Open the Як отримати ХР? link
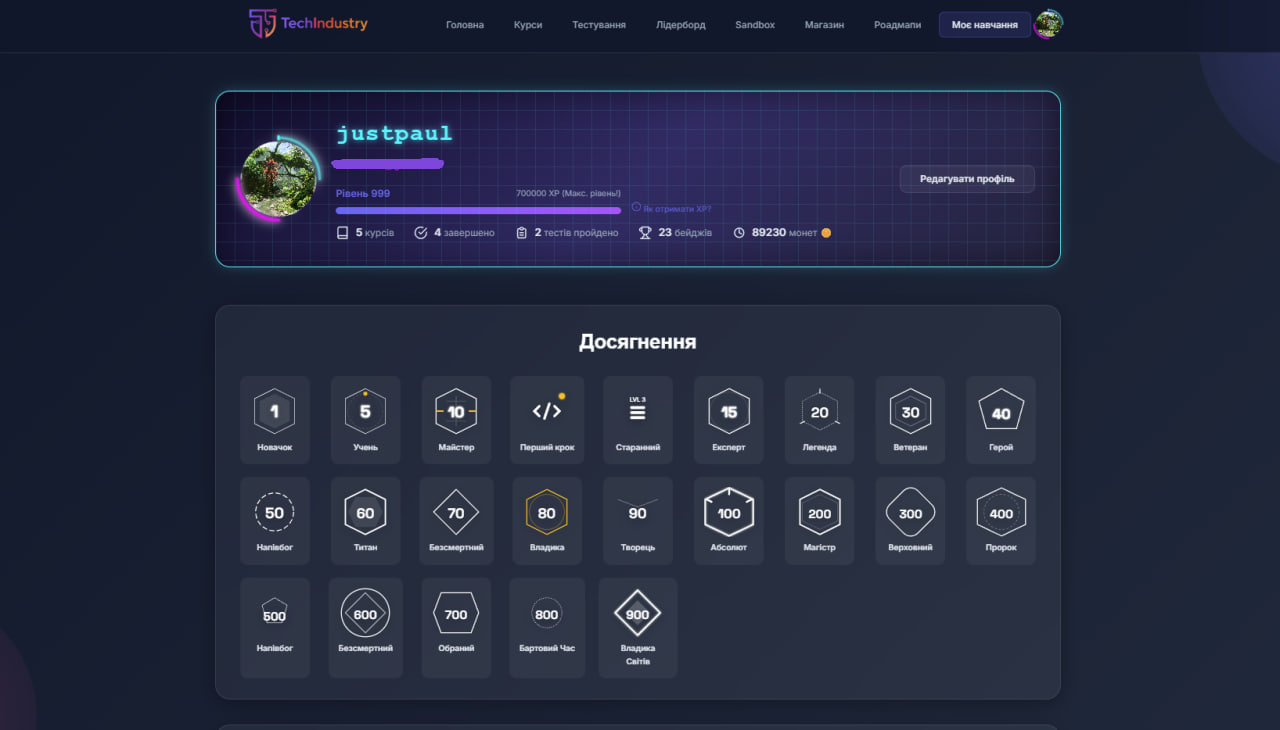This screenshot has height=730, width=1280. coord(670,208)
